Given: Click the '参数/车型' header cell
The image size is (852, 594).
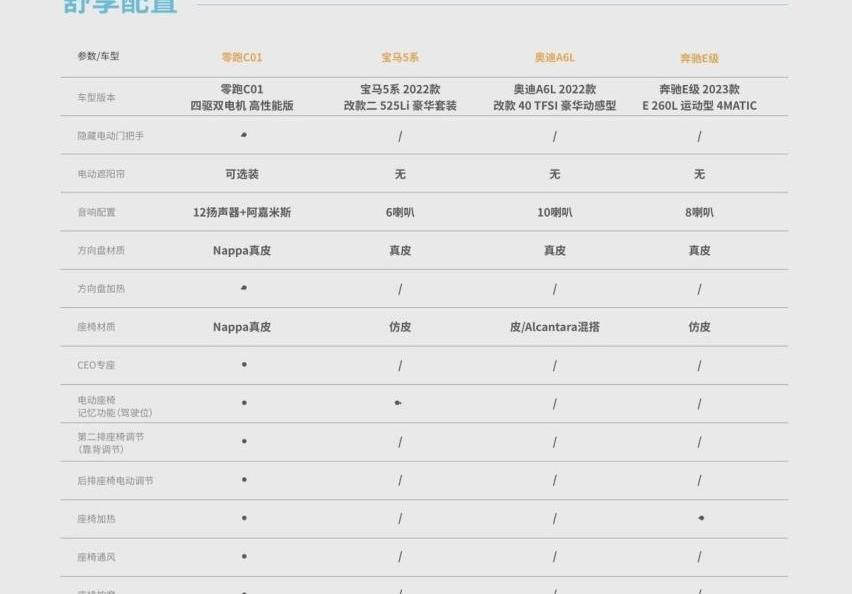Looking at the screenshot, I should pyautogui.click(x=98, y=56).
